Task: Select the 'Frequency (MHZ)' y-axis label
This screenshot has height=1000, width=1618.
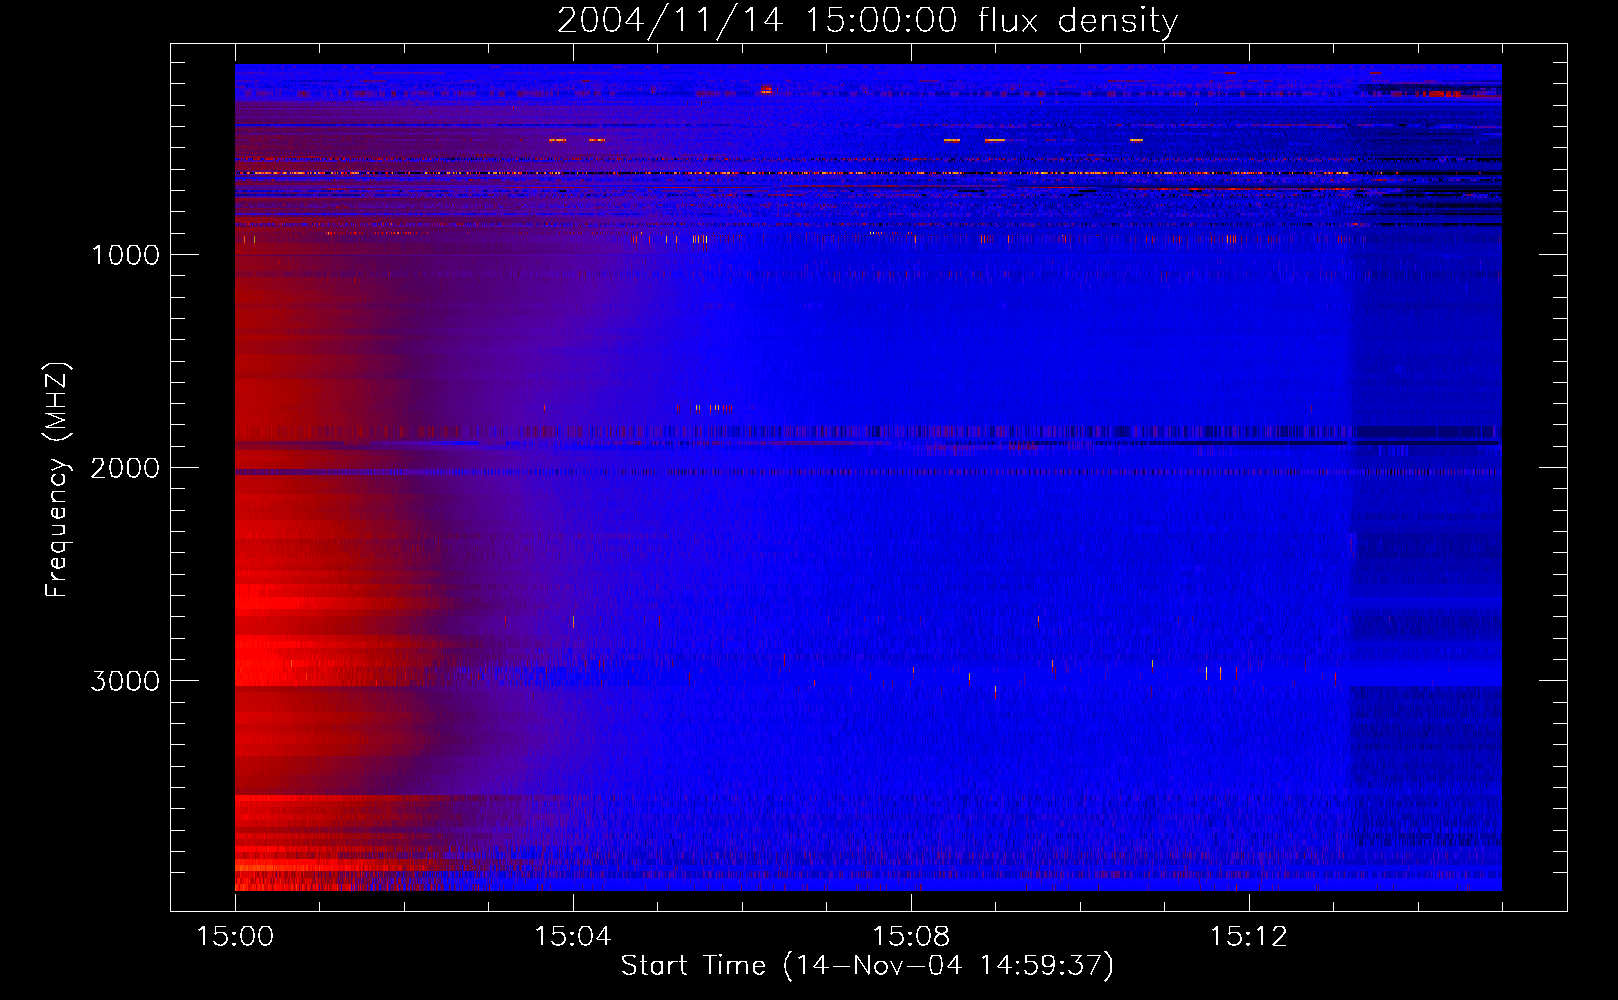Action: coord(57,480)
